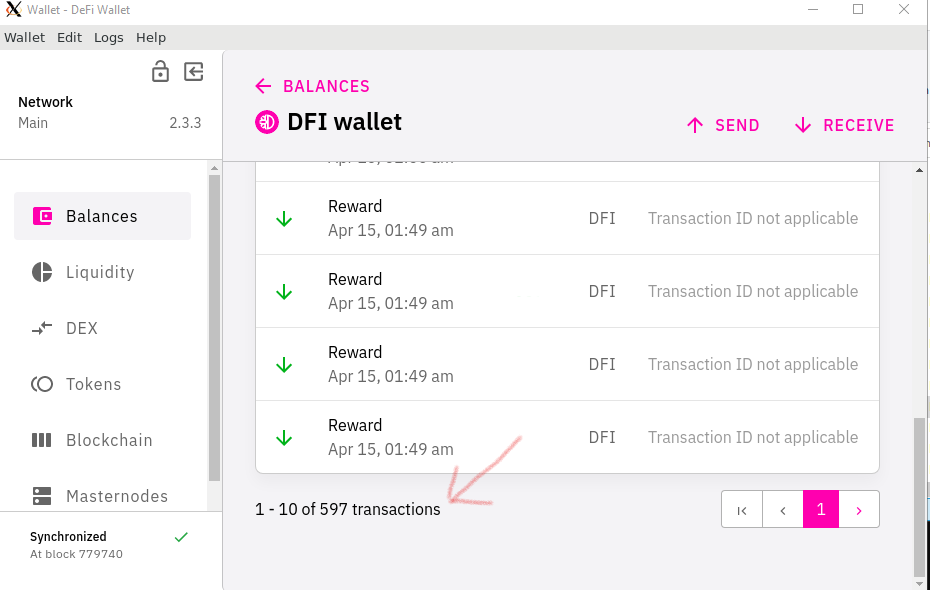Click the RECEIVE button

(x=844, y=125)
